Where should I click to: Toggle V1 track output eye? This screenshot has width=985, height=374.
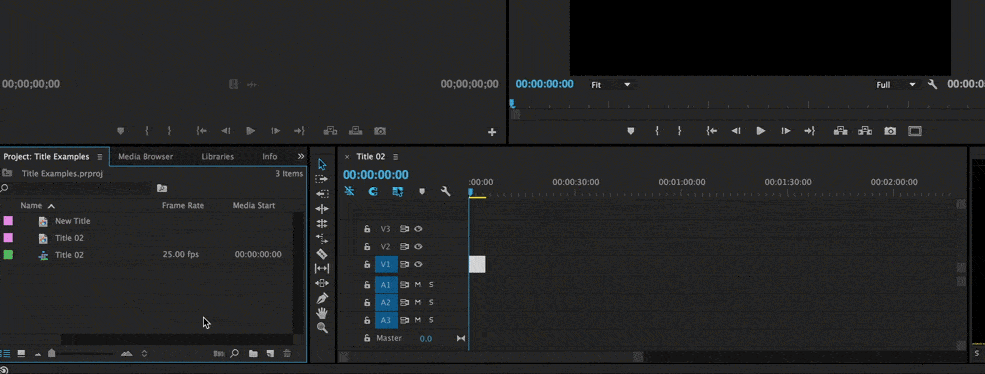(x=418, y=264)
